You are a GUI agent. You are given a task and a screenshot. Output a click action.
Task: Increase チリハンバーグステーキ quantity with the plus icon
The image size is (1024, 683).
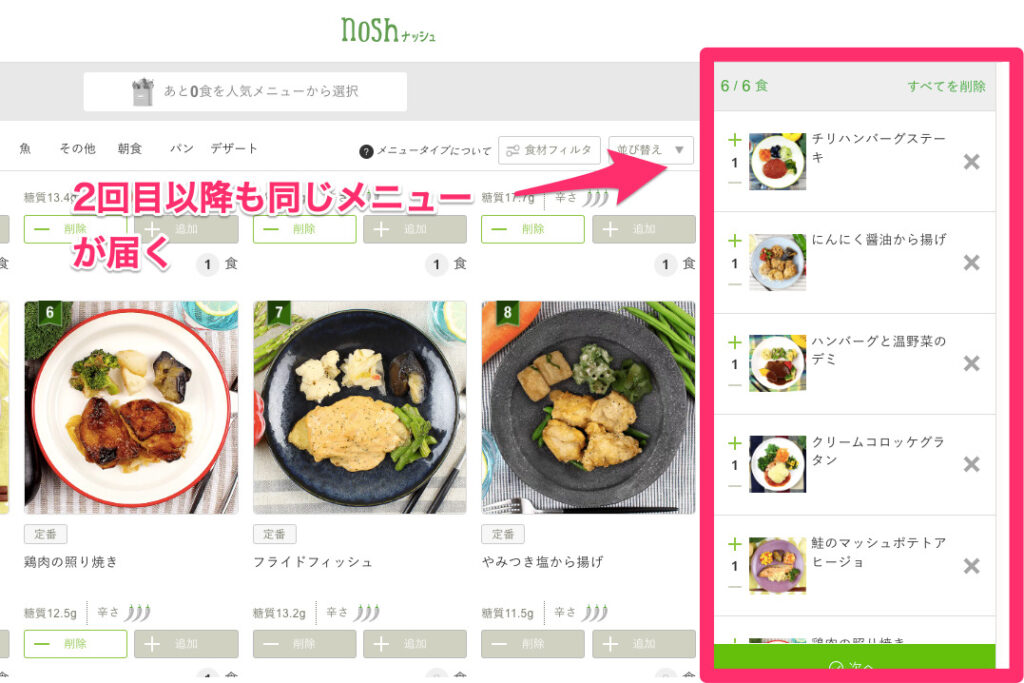click(735, 140)
